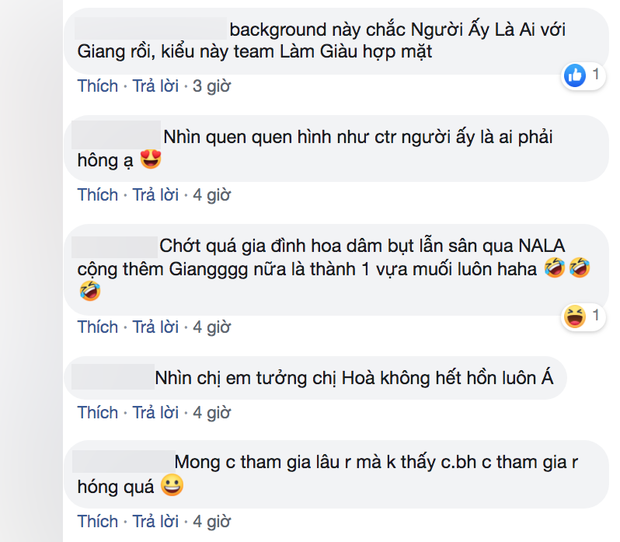Click the grinning emoji in the last comment
The image size is (620, 542).
(x=172, y=485)
